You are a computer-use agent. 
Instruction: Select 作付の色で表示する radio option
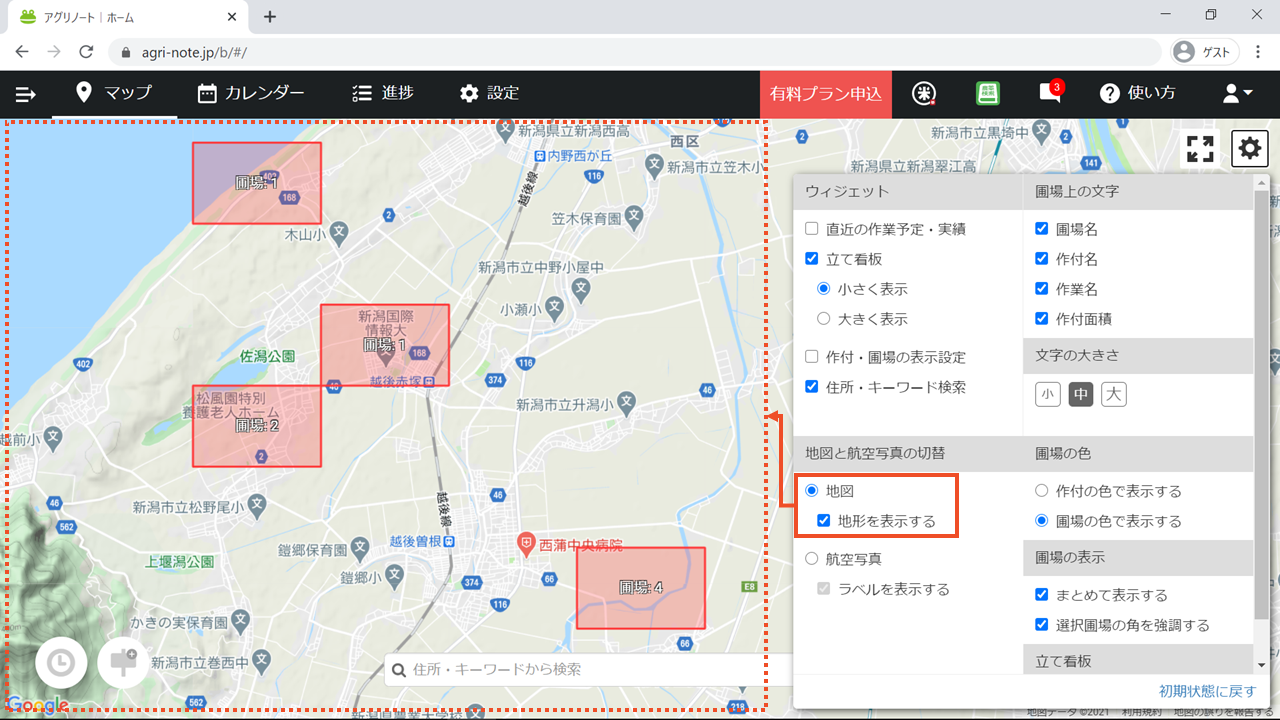point(1042,491)
